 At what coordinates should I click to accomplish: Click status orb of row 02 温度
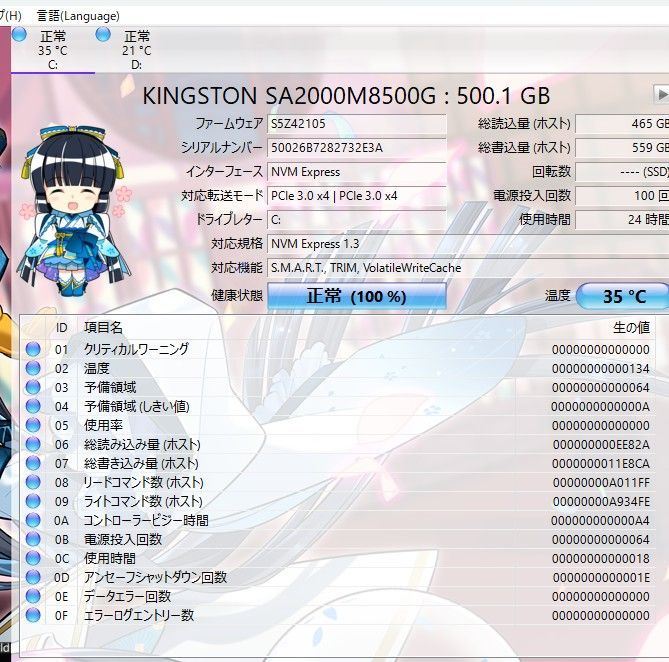pos(33,368)
